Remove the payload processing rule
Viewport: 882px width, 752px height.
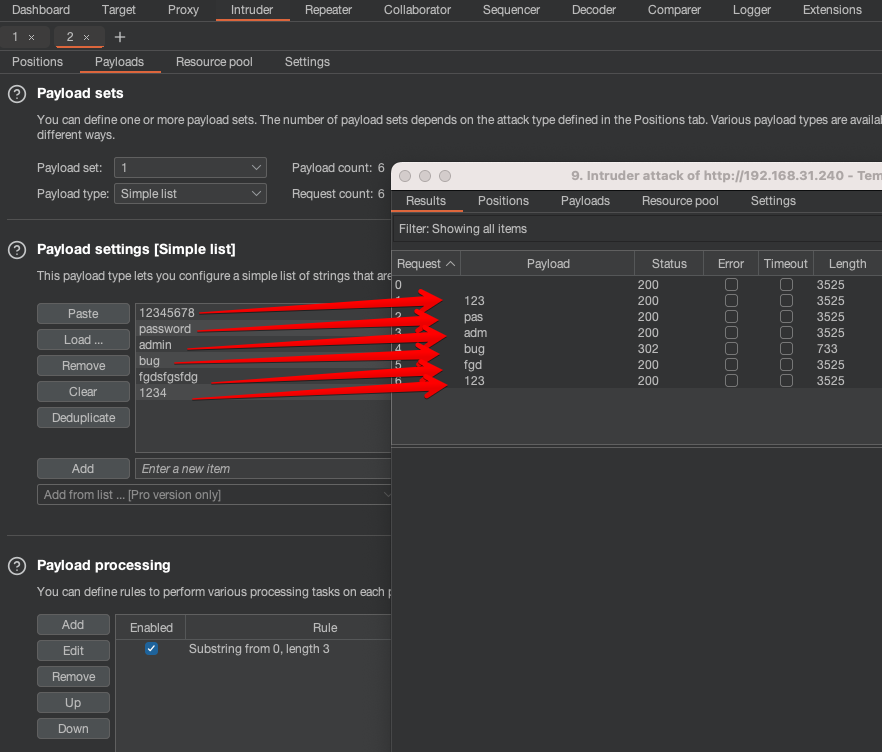click(x=73, y=677)
